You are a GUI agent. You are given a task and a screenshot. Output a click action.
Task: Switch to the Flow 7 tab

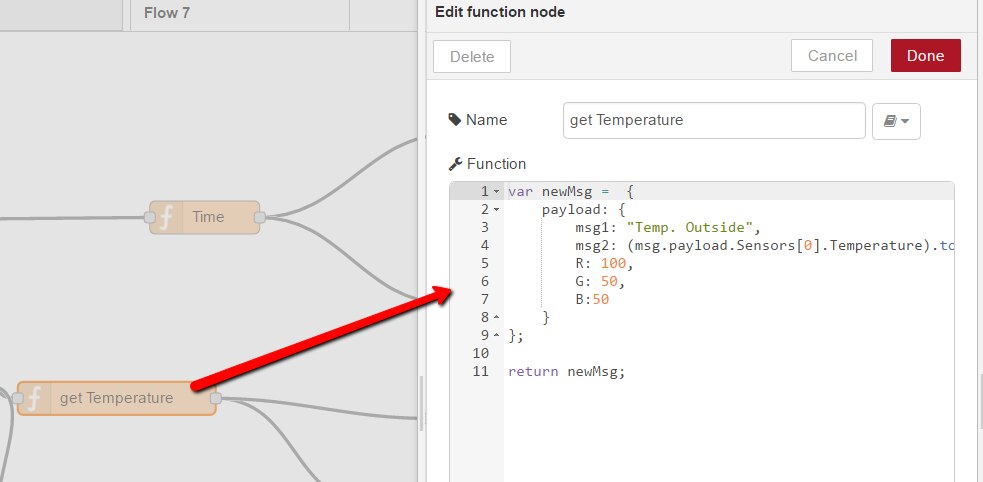point(167,13)
